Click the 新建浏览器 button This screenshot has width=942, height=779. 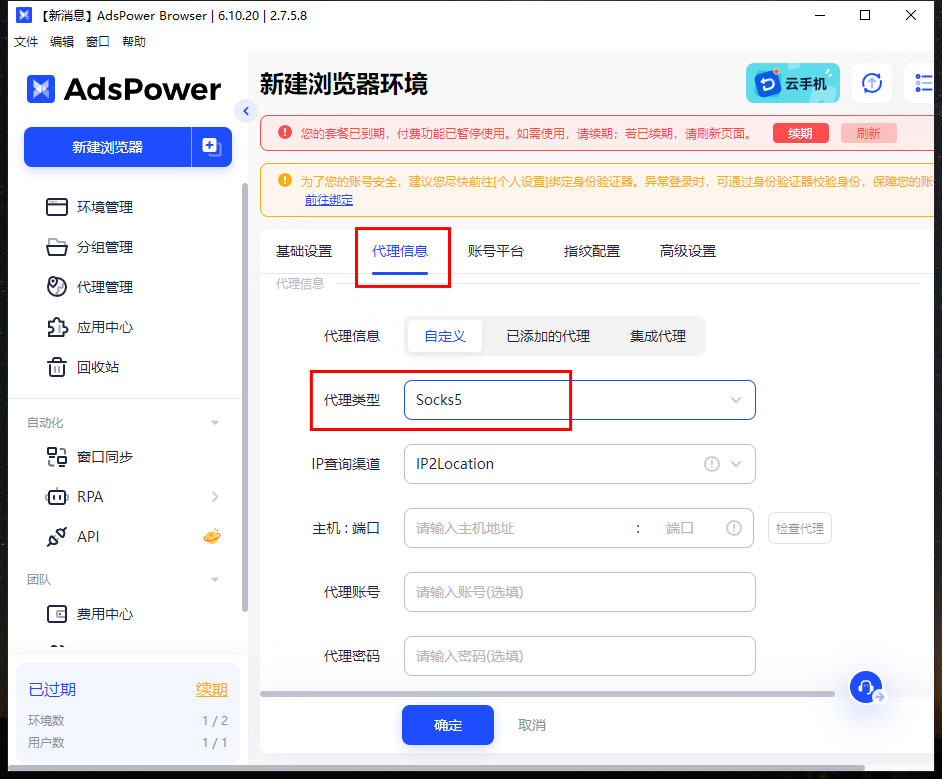[x=108, y=147]
